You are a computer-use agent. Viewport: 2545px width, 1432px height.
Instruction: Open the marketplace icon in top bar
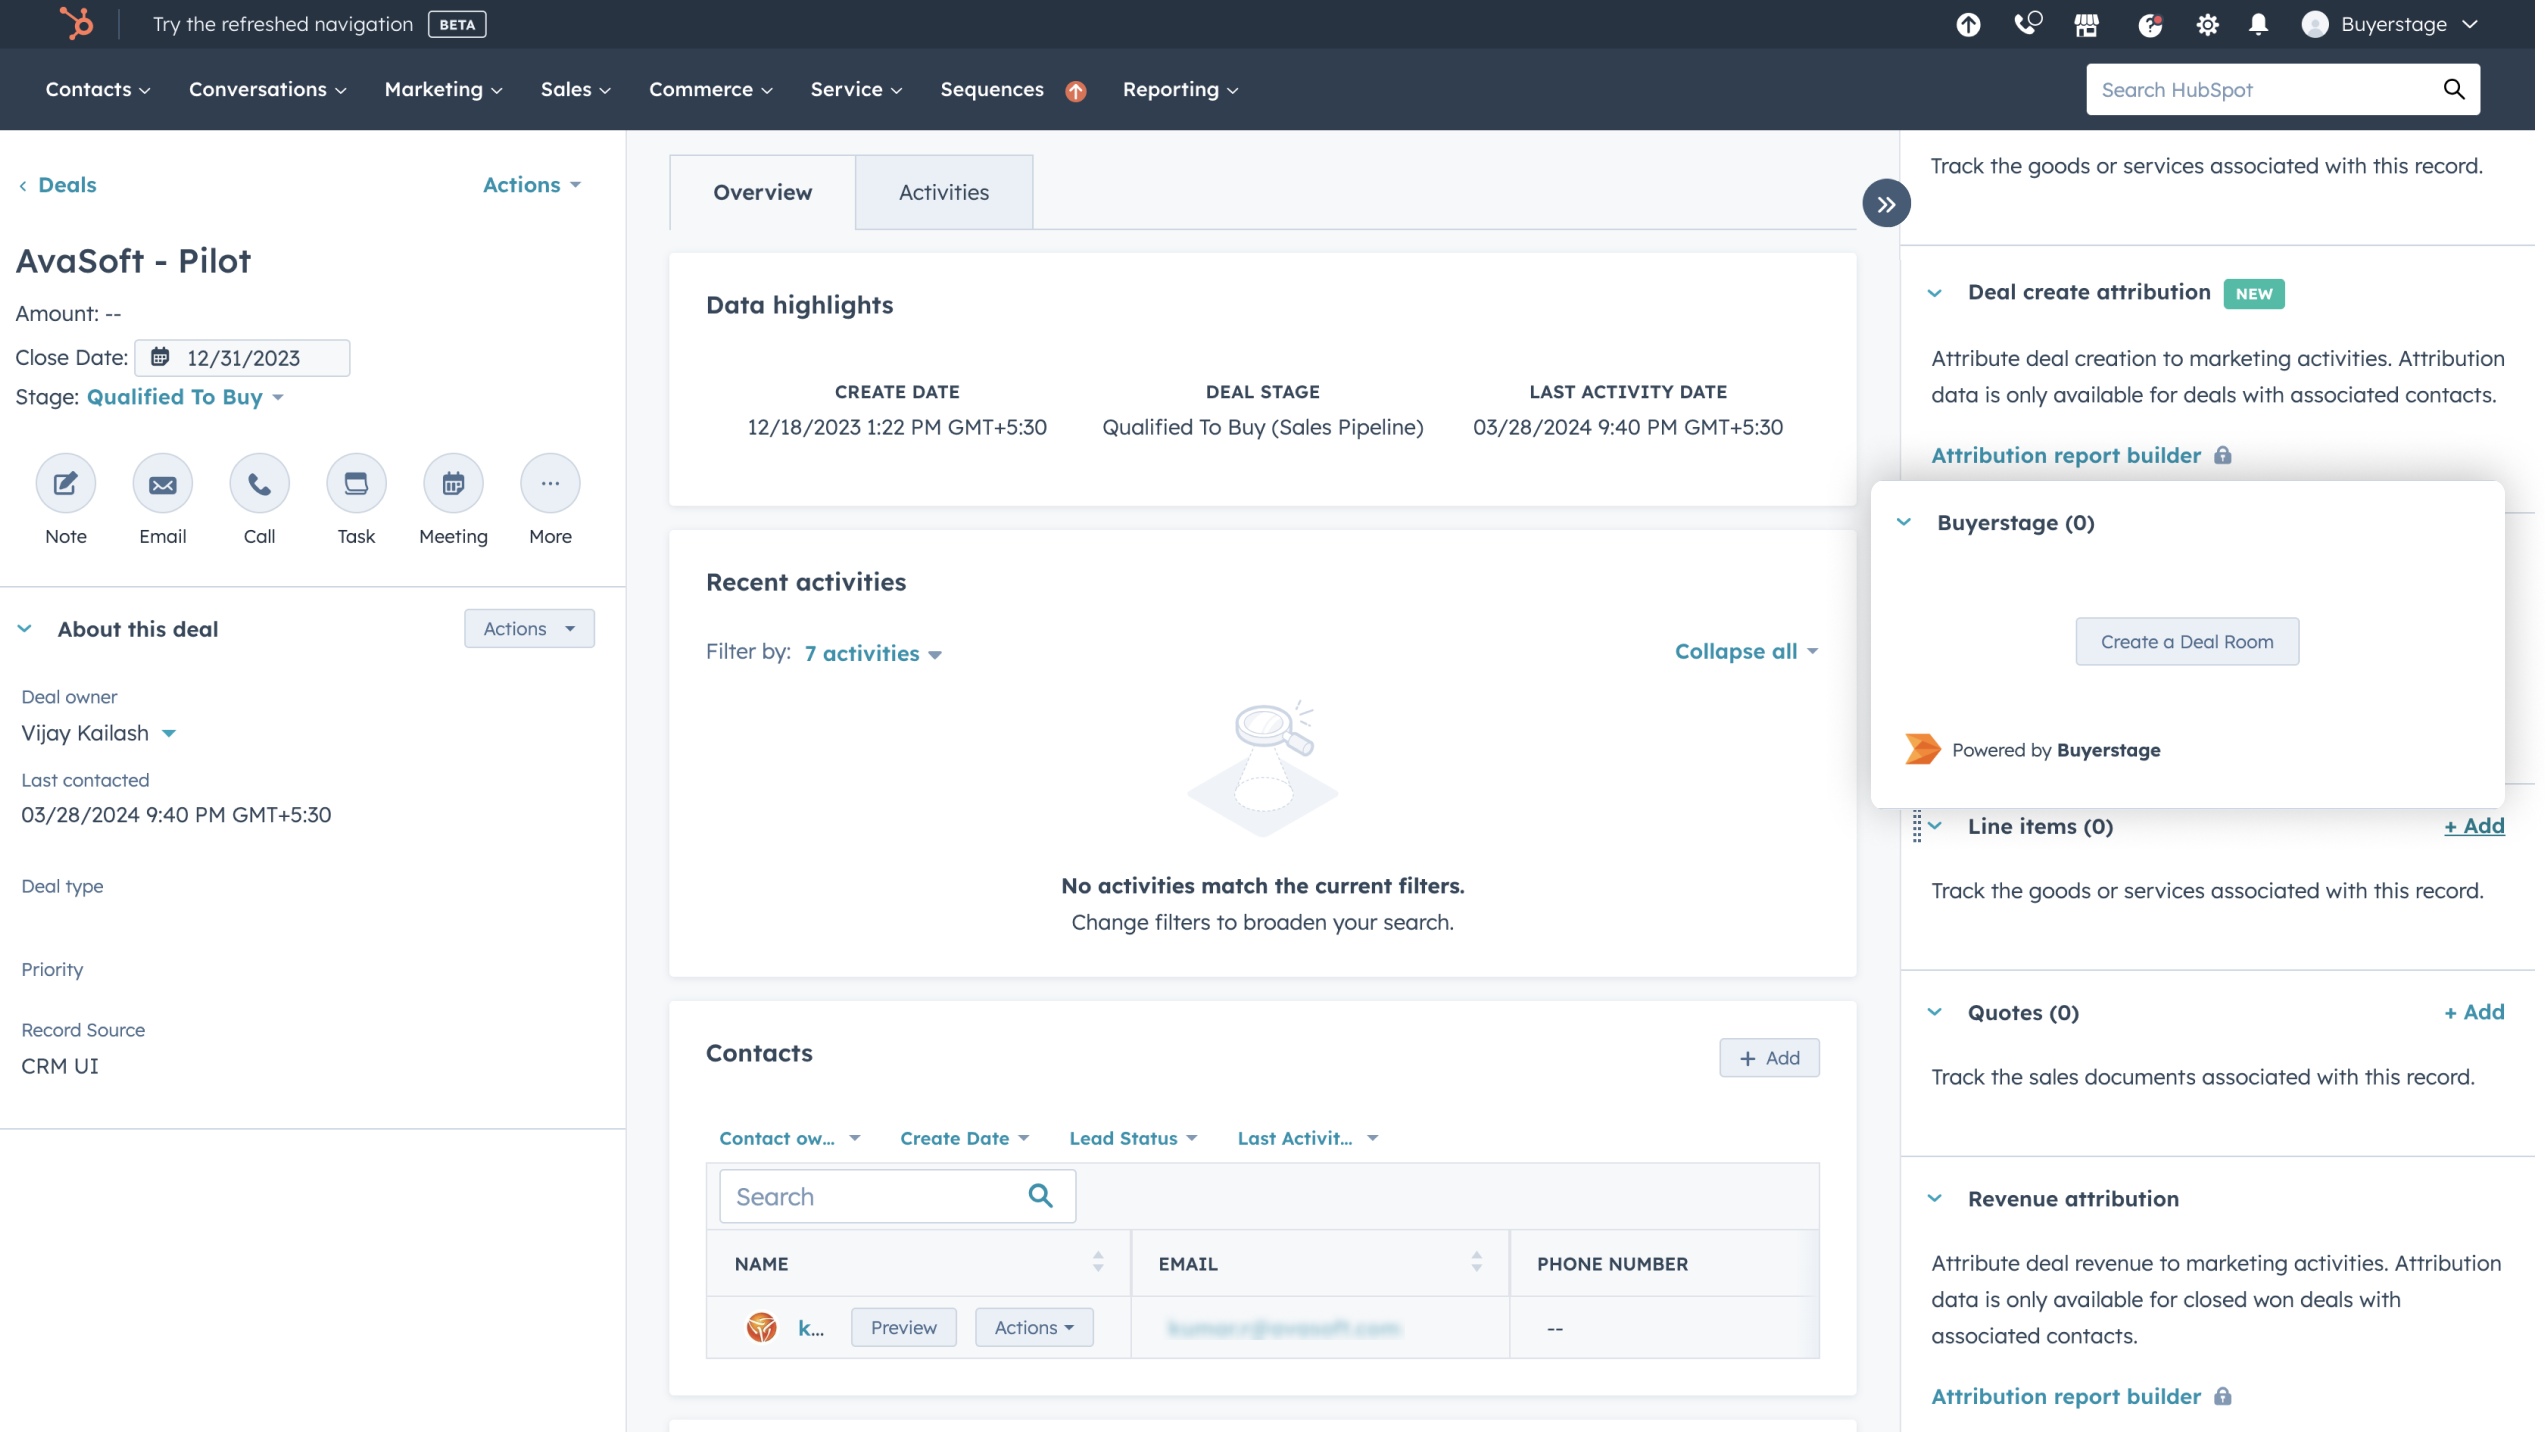tap(2086, 25)
